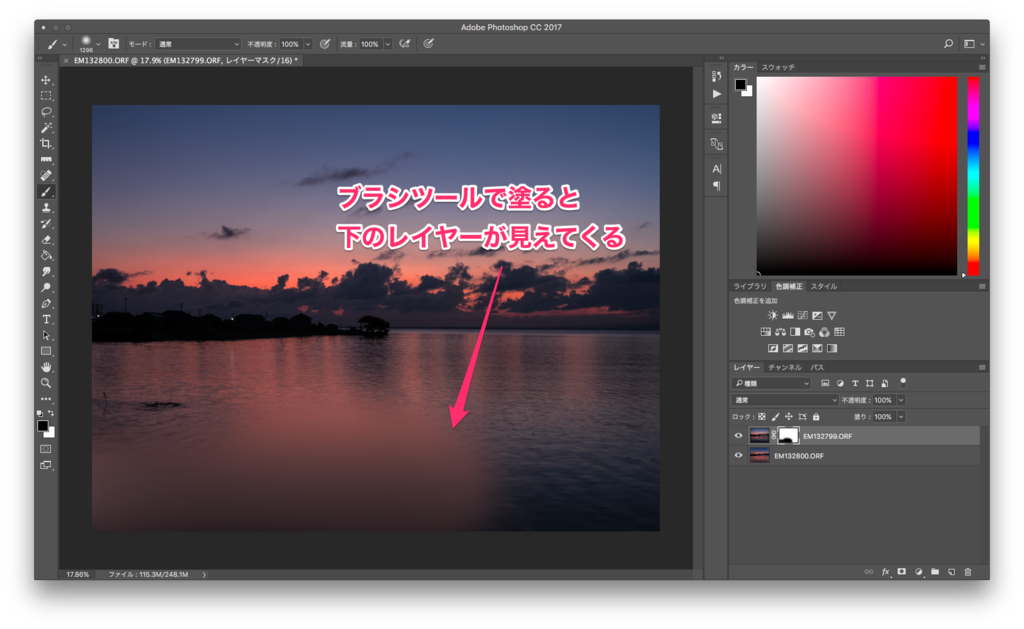Add a Color Balance adjustment (scales icon)
The height and width of the screenshot is (629, 1024).
780,332
